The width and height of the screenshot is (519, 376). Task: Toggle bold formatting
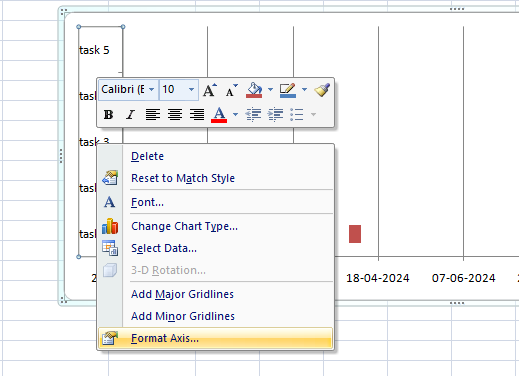coord(108,115)
